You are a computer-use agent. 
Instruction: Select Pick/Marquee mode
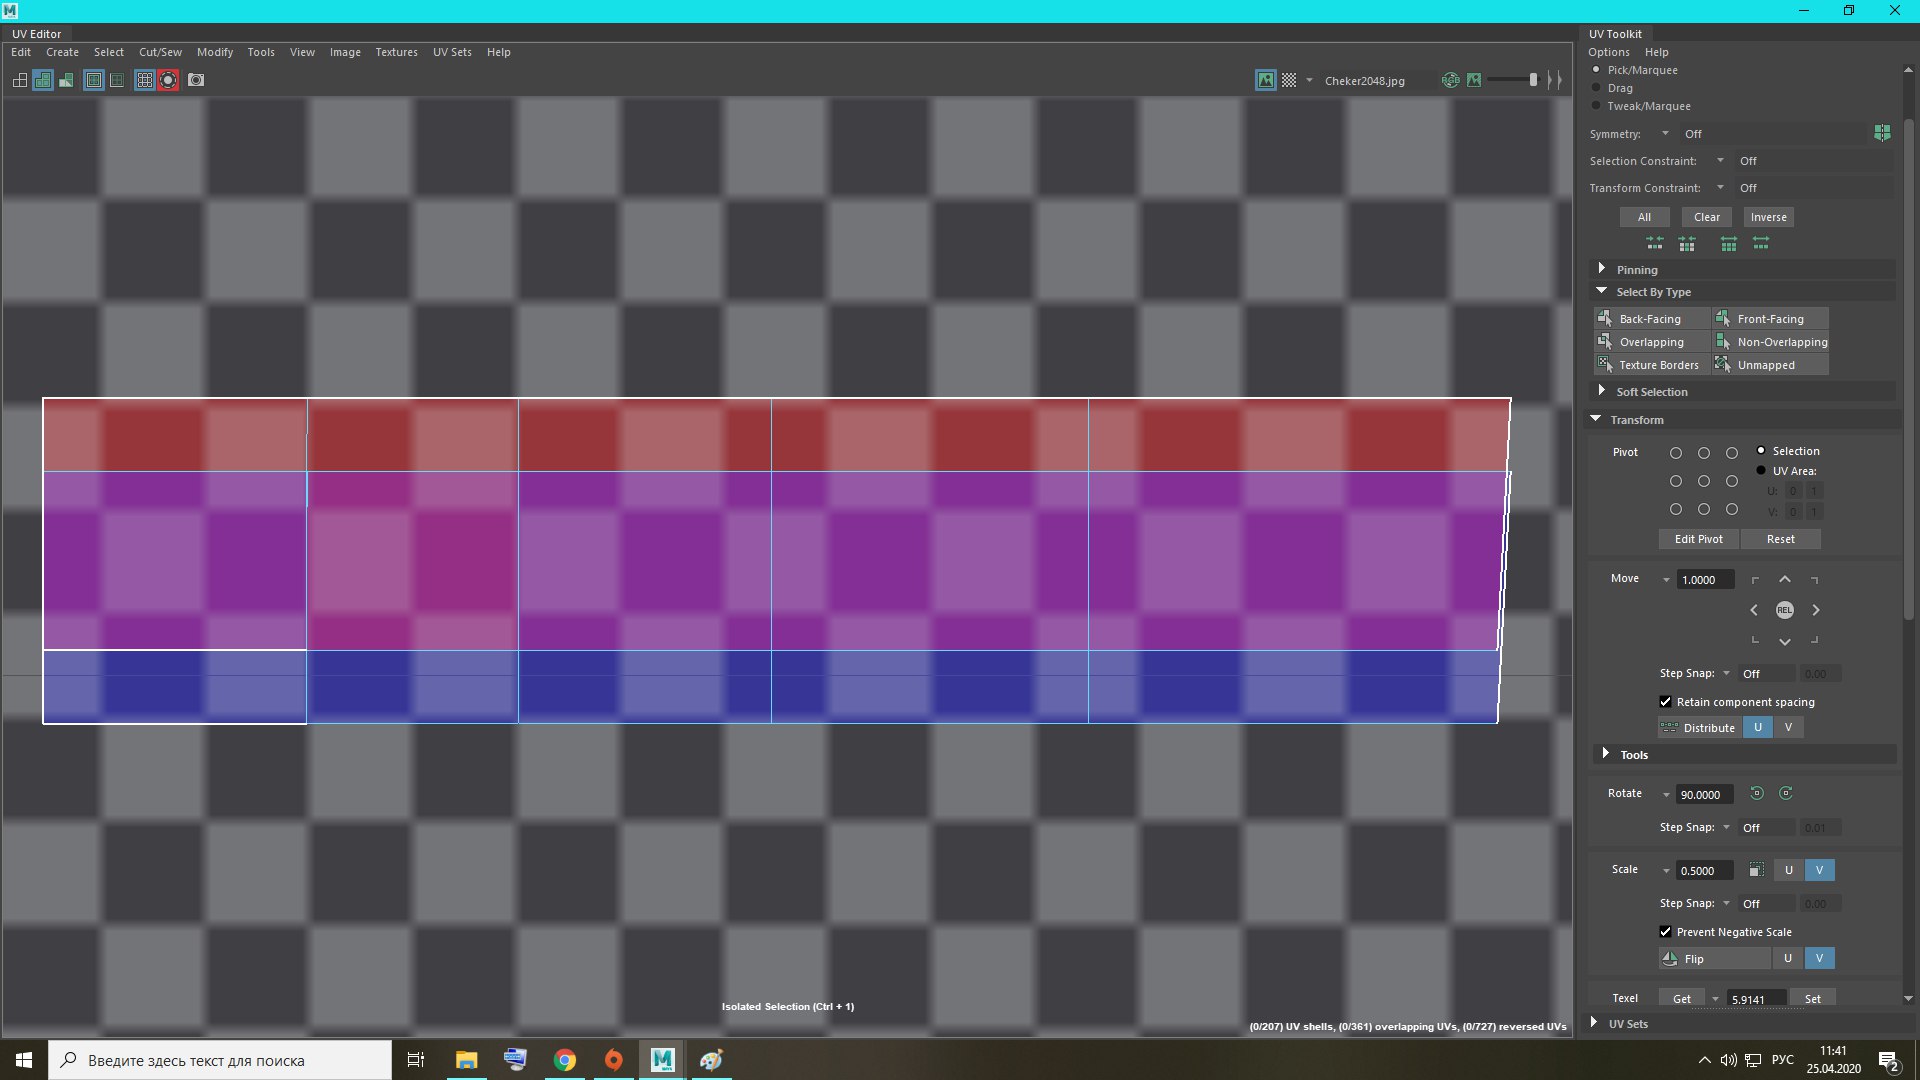coord(1596,70)
